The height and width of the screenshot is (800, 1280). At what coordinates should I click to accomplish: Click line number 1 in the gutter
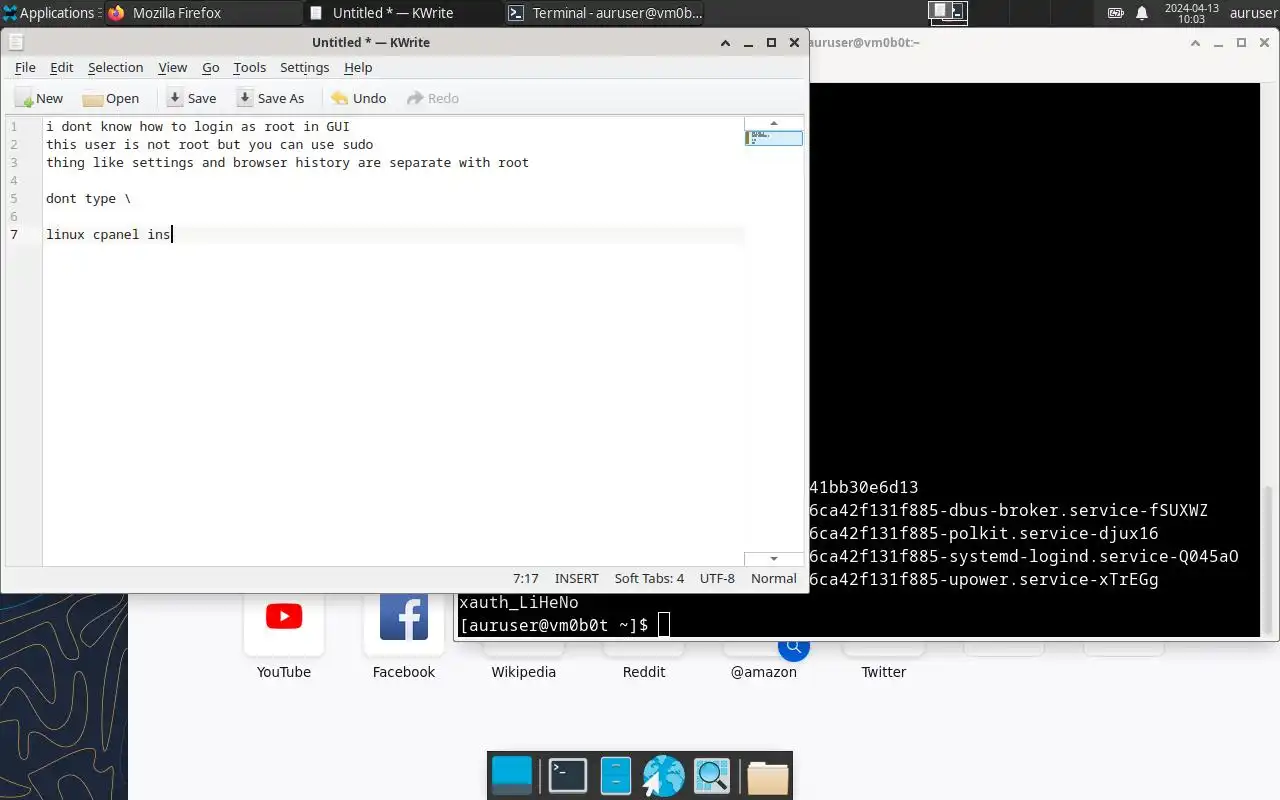pos(14,126)
